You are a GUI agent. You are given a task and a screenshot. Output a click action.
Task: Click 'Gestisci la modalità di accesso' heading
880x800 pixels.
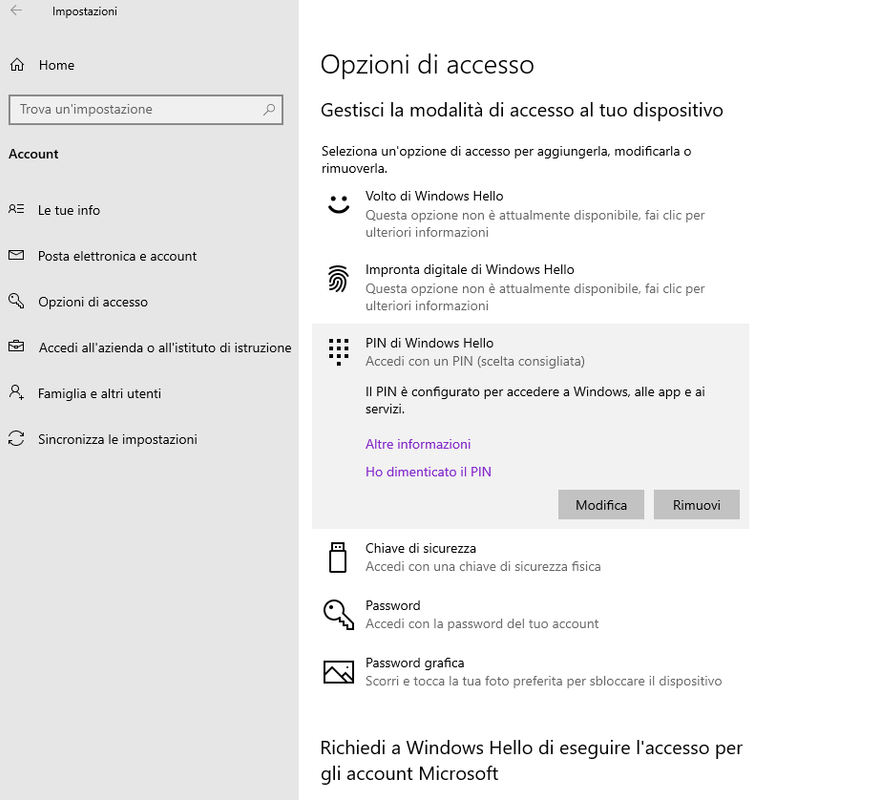coord(521,110)
